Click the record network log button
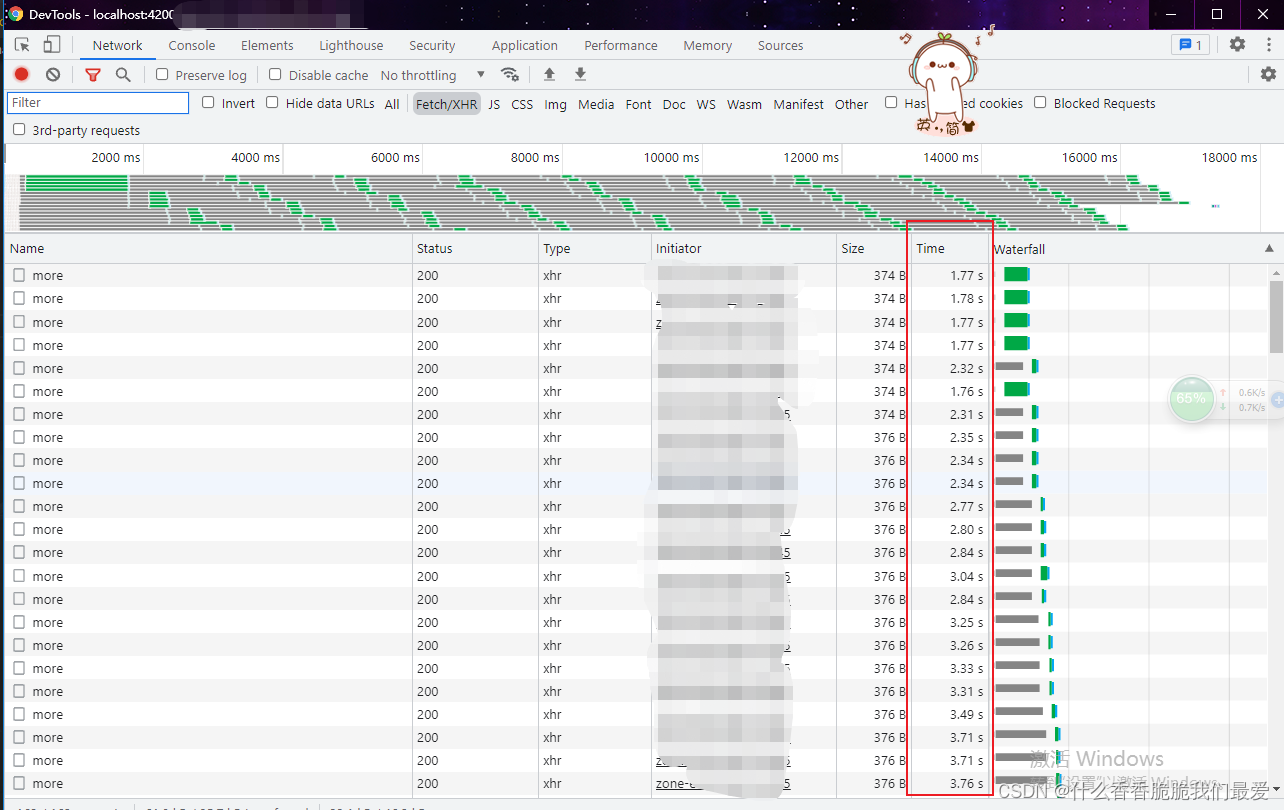 pyautogui.click(x=22, y=75)
